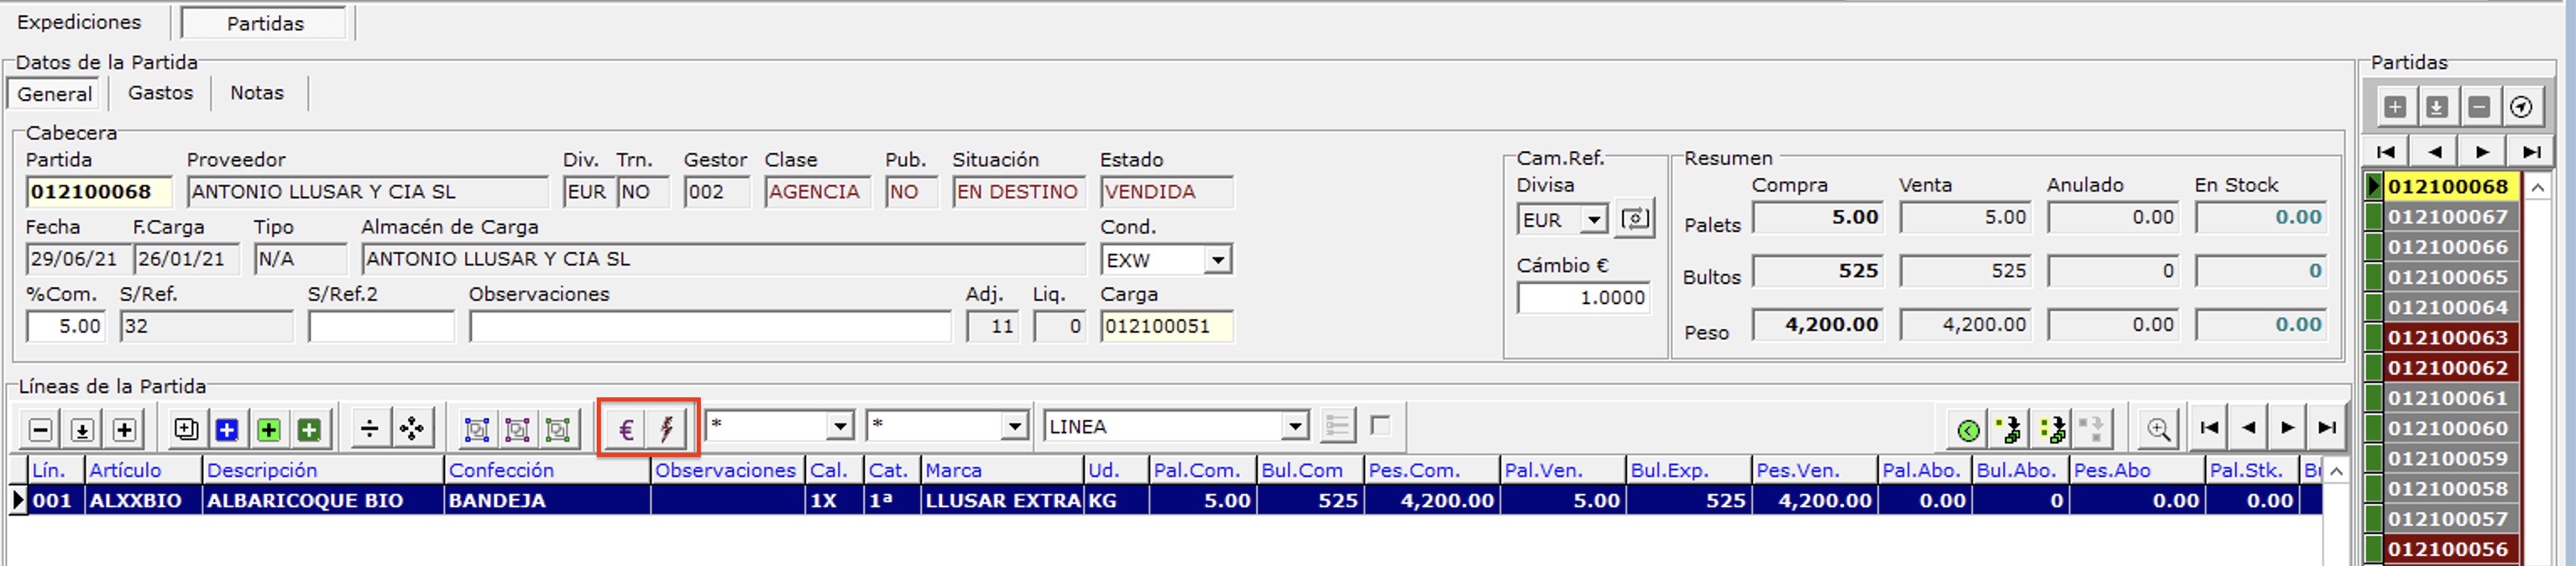Screen dimensions: 2576x566
Task: Click the Euro price icon in lines toolbar
Action: tap(626, 430)
